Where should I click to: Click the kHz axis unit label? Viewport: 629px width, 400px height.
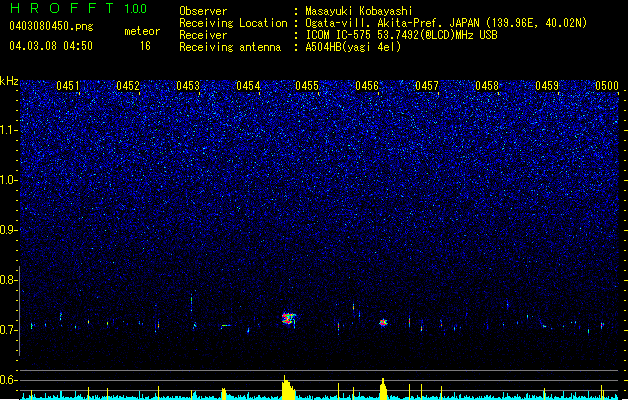pos(9,81)
